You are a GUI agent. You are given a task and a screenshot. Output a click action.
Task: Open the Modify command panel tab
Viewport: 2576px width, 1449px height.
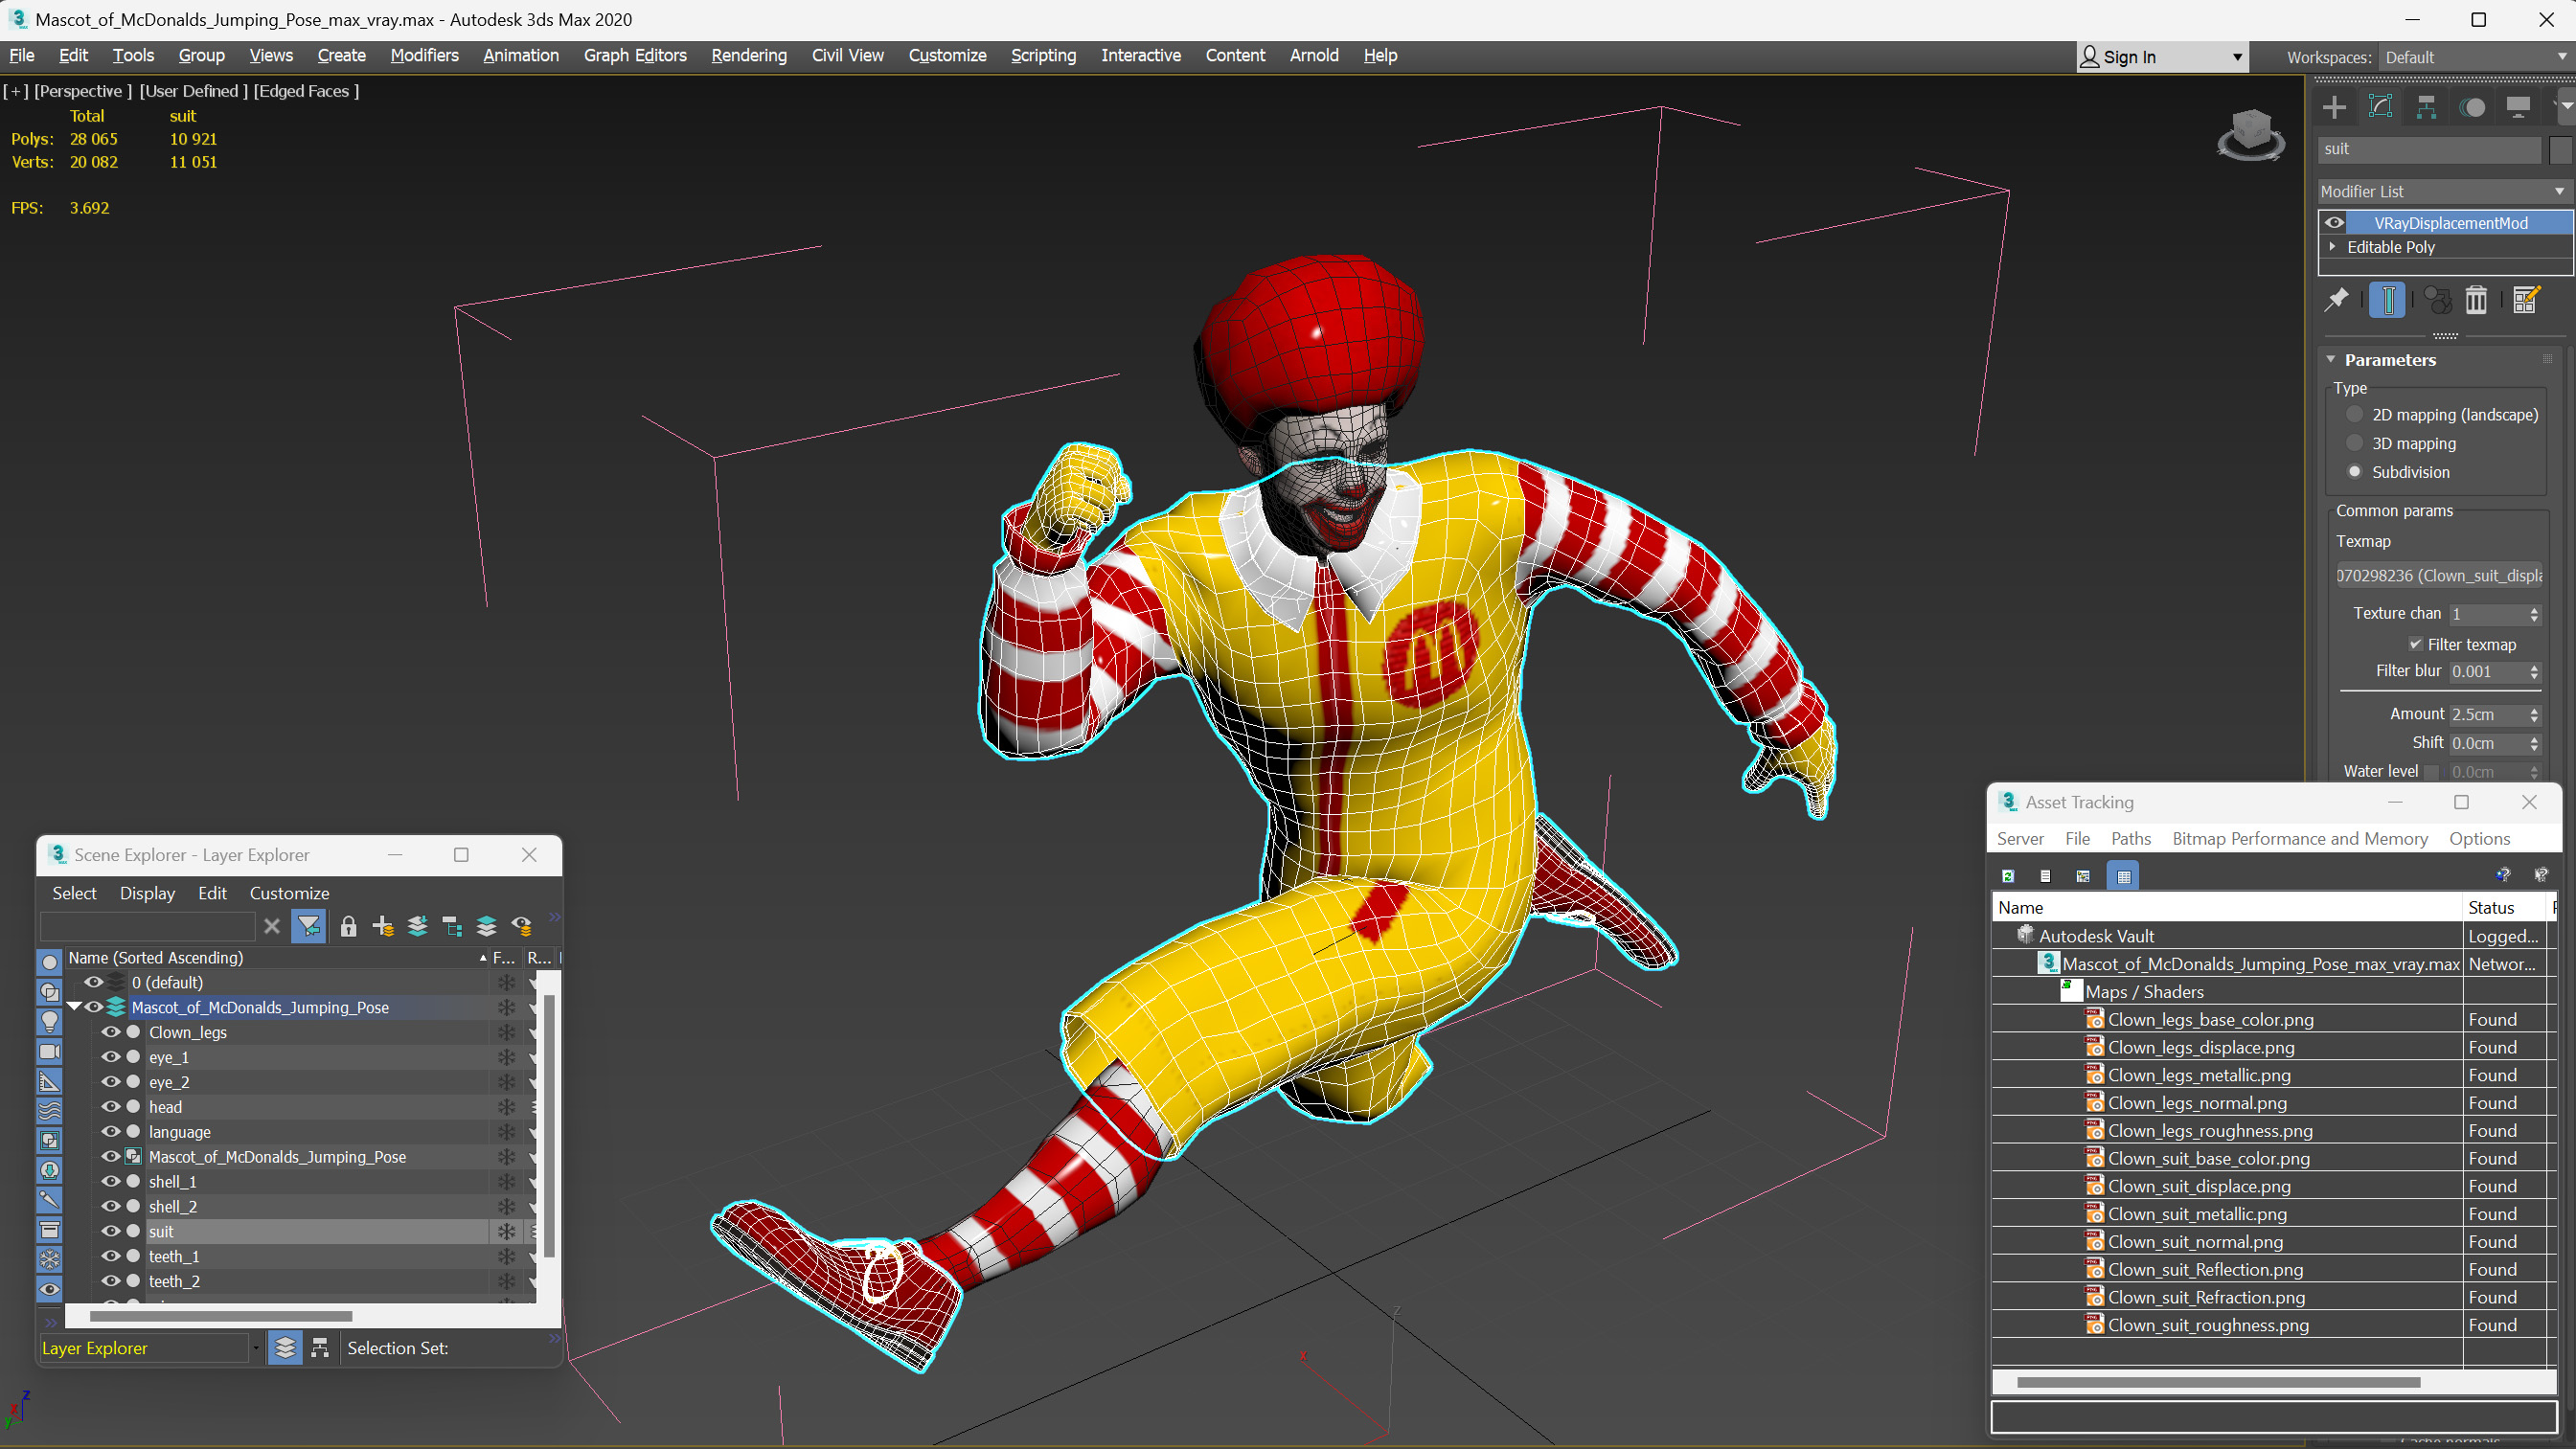2380,107
